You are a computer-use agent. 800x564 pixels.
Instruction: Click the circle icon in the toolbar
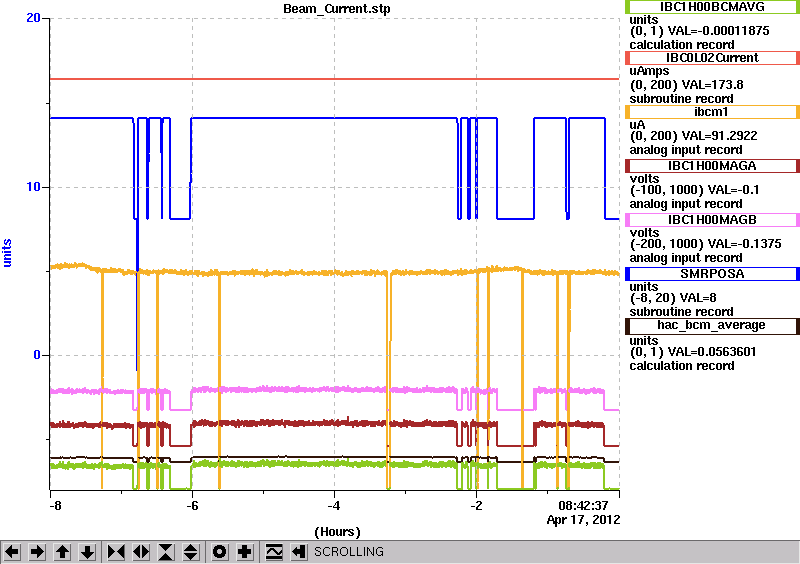pyautogui.click(x=220, y=552)
